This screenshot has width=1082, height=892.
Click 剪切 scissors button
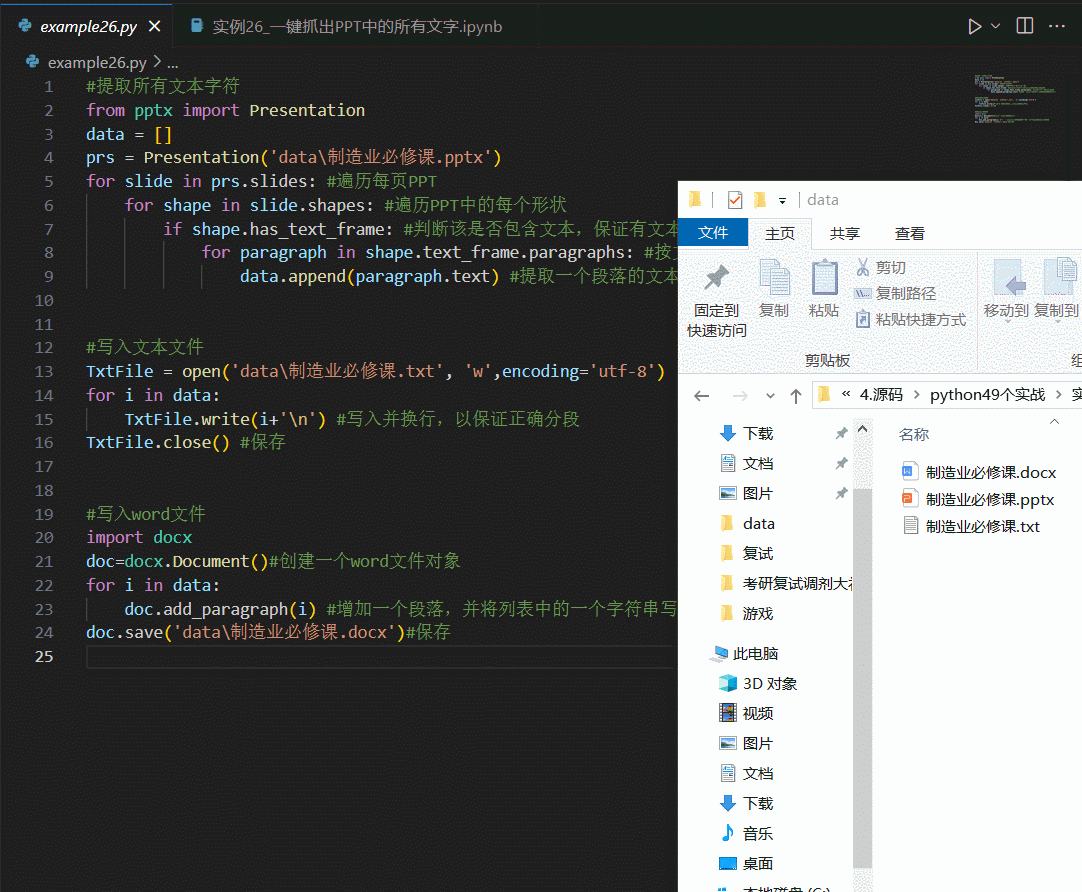(881, 267)
